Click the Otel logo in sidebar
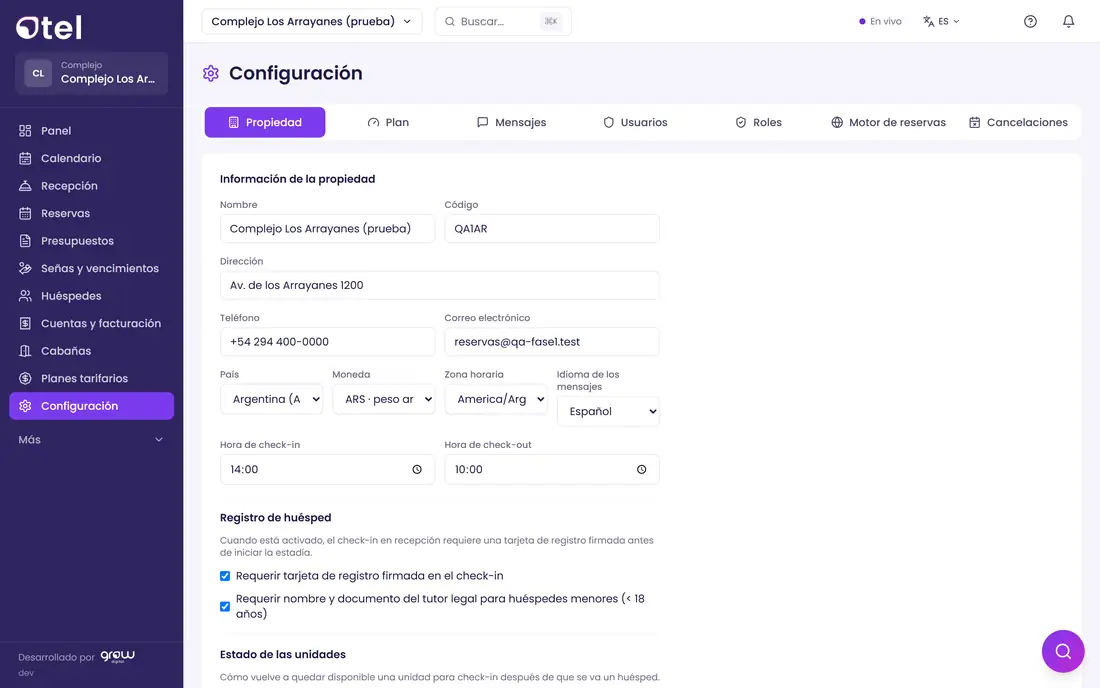 (x=49, y=27)
